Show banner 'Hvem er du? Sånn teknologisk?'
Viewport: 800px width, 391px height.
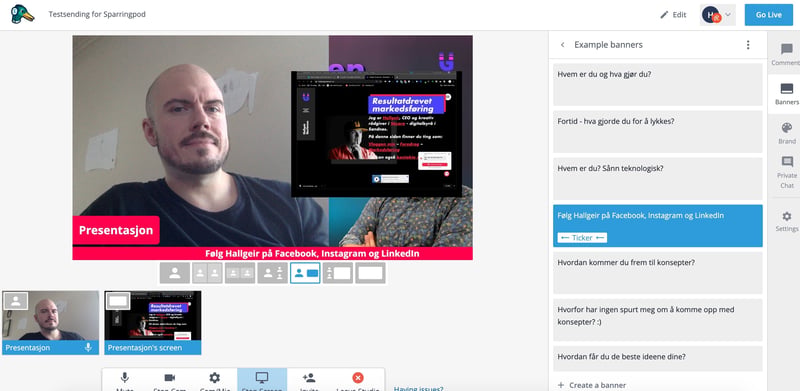[658, 179]
